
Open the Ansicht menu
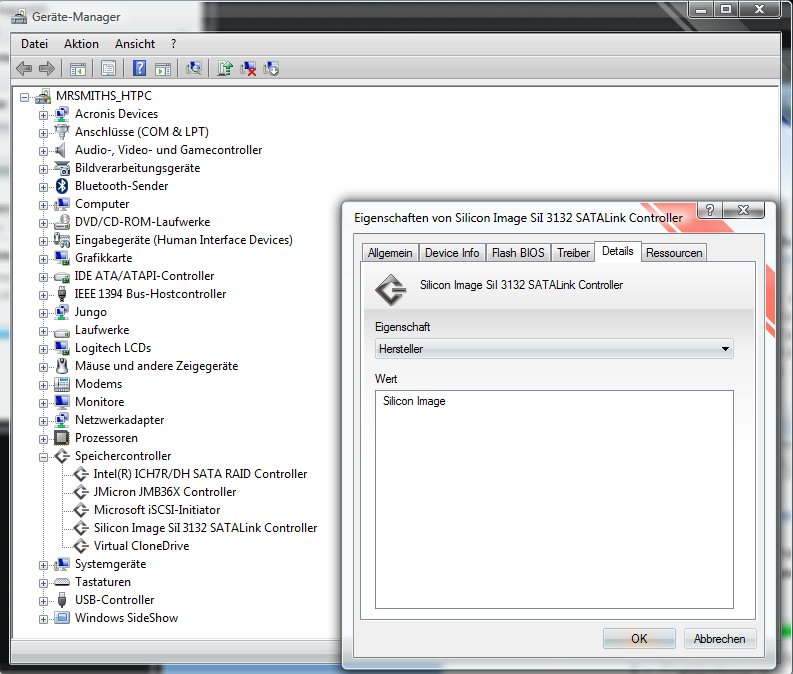pyautogui.click(x=135, y=44)
